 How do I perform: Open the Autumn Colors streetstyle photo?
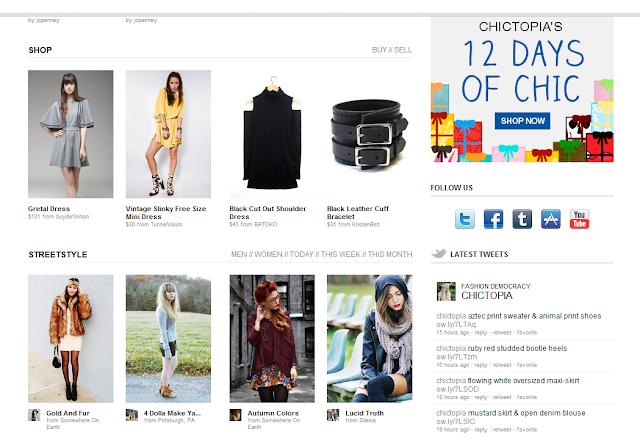tap(272, 339)
